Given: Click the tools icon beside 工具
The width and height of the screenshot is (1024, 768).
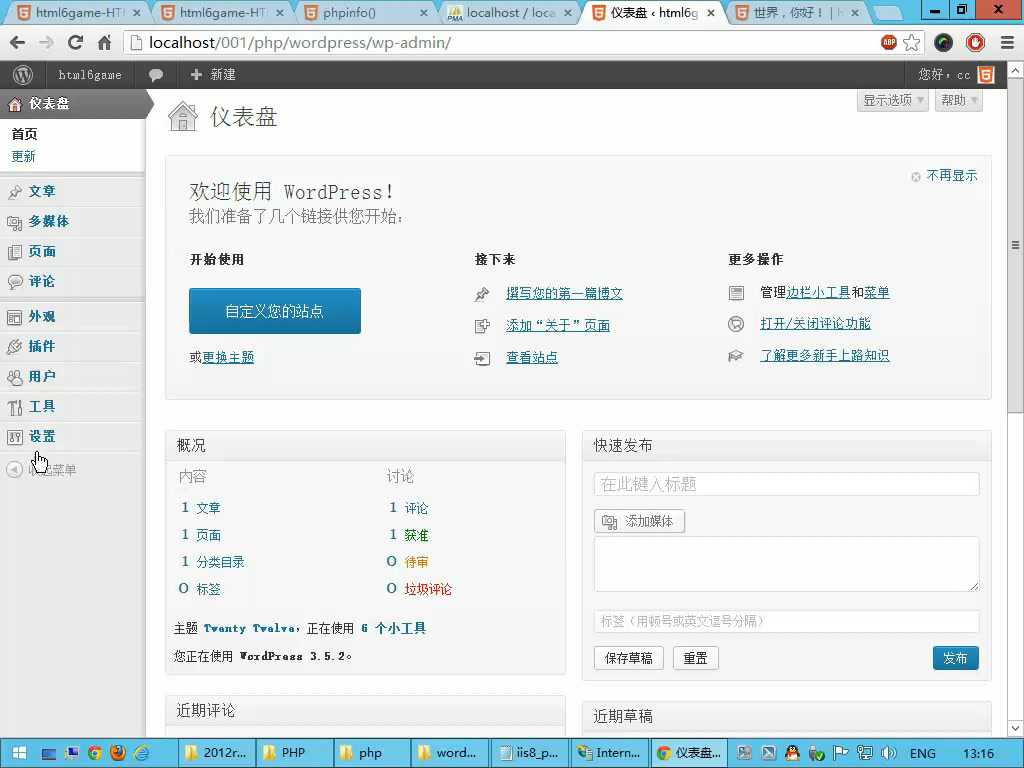Looking at the screenshot, I should (14, 408).
